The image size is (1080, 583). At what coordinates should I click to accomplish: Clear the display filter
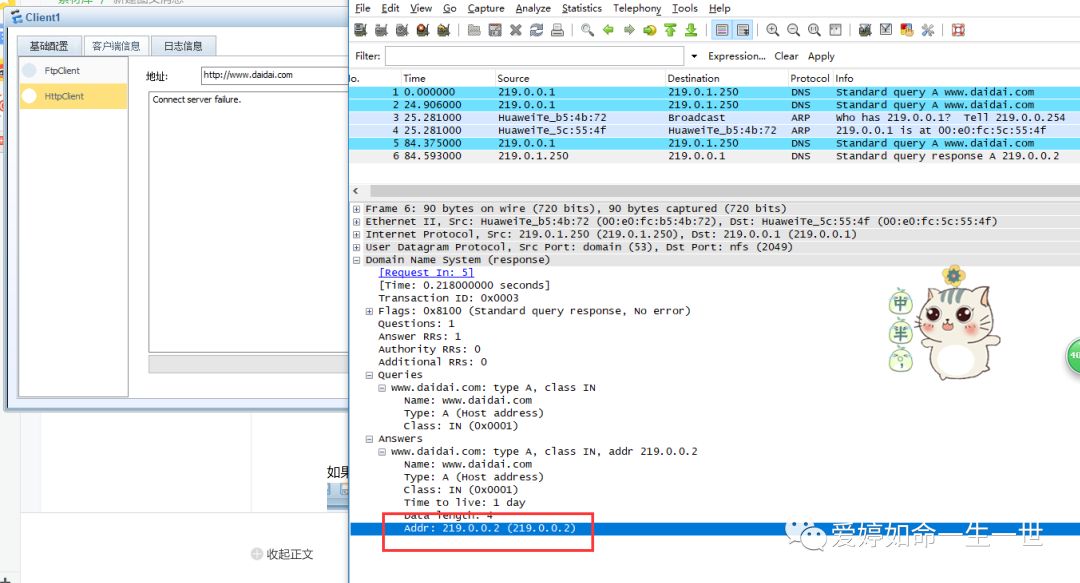[x=786, y=57]
